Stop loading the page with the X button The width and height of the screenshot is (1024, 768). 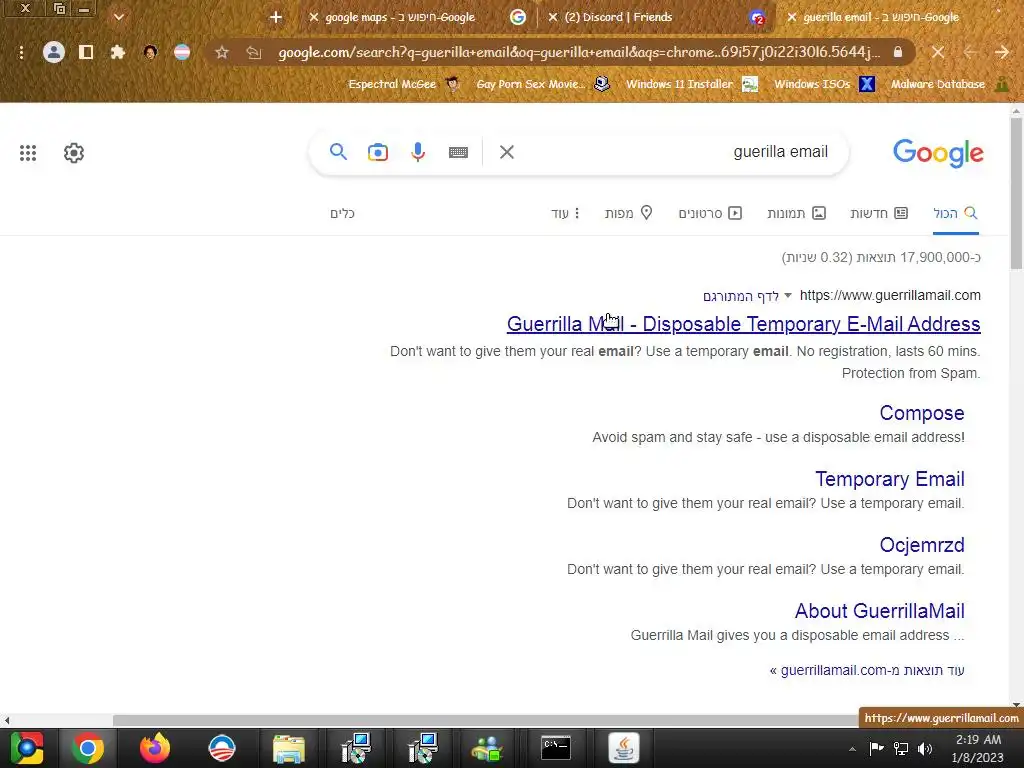coord(938,52)
